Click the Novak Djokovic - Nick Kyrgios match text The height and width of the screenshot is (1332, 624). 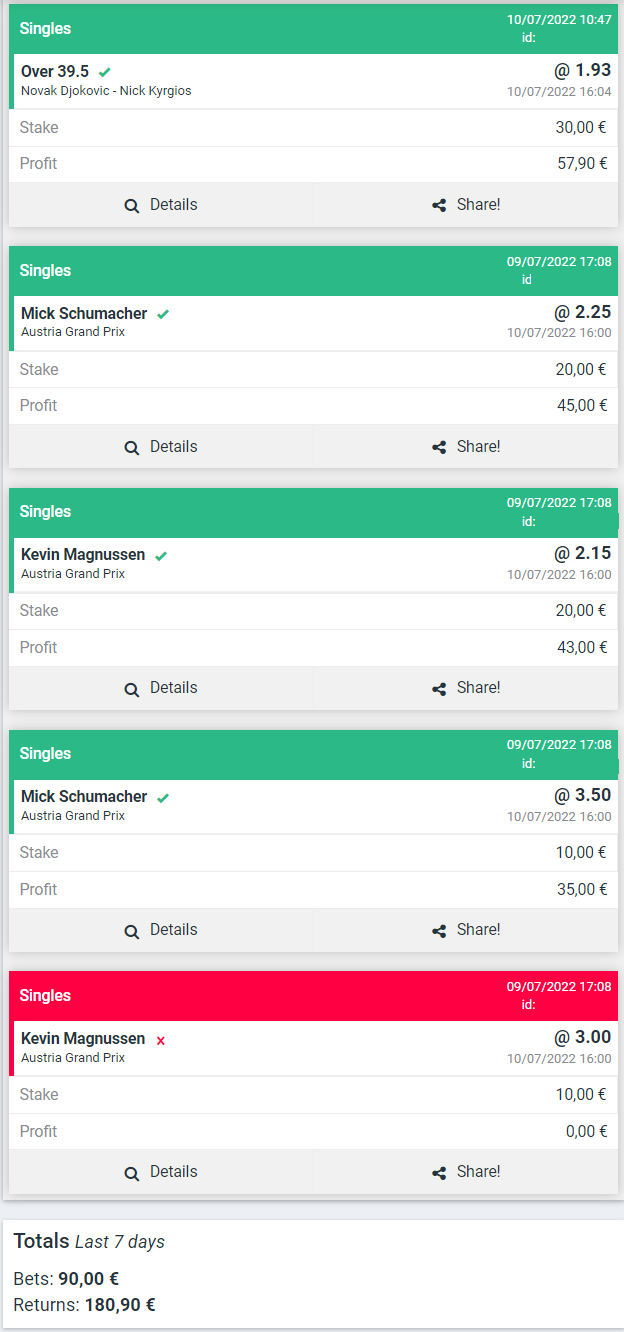106,91
